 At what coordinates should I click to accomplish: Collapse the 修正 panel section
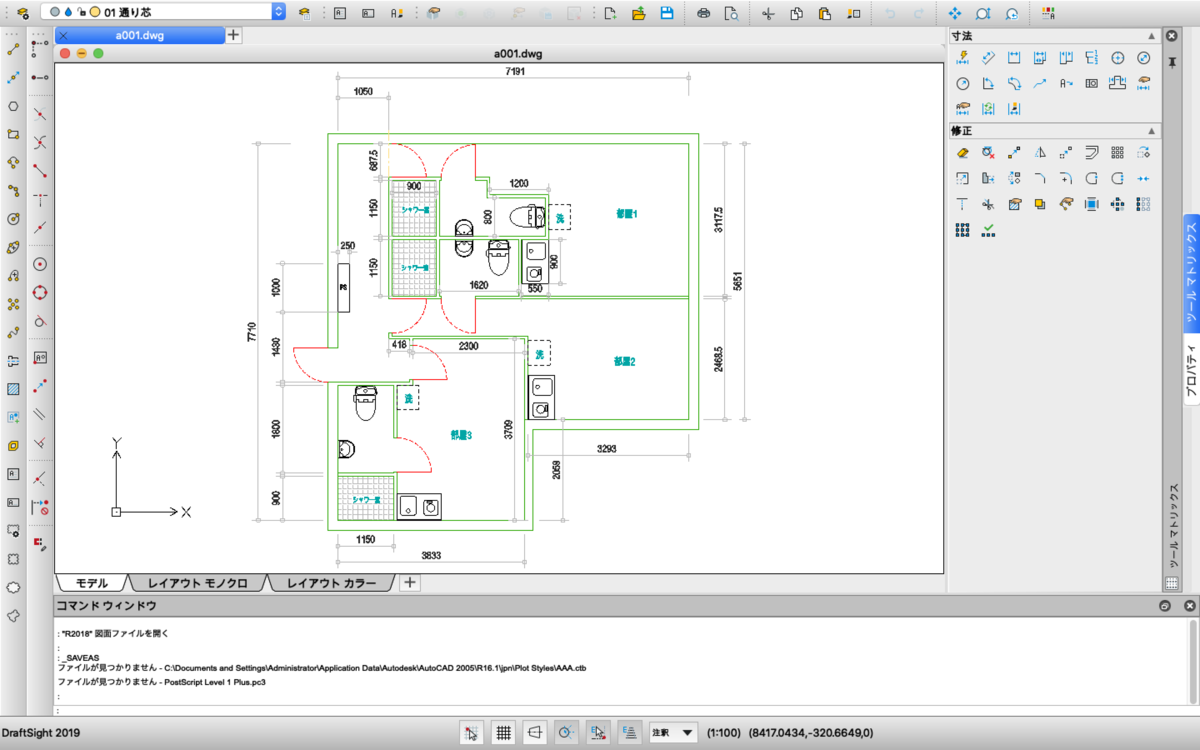click(1152, 131)
